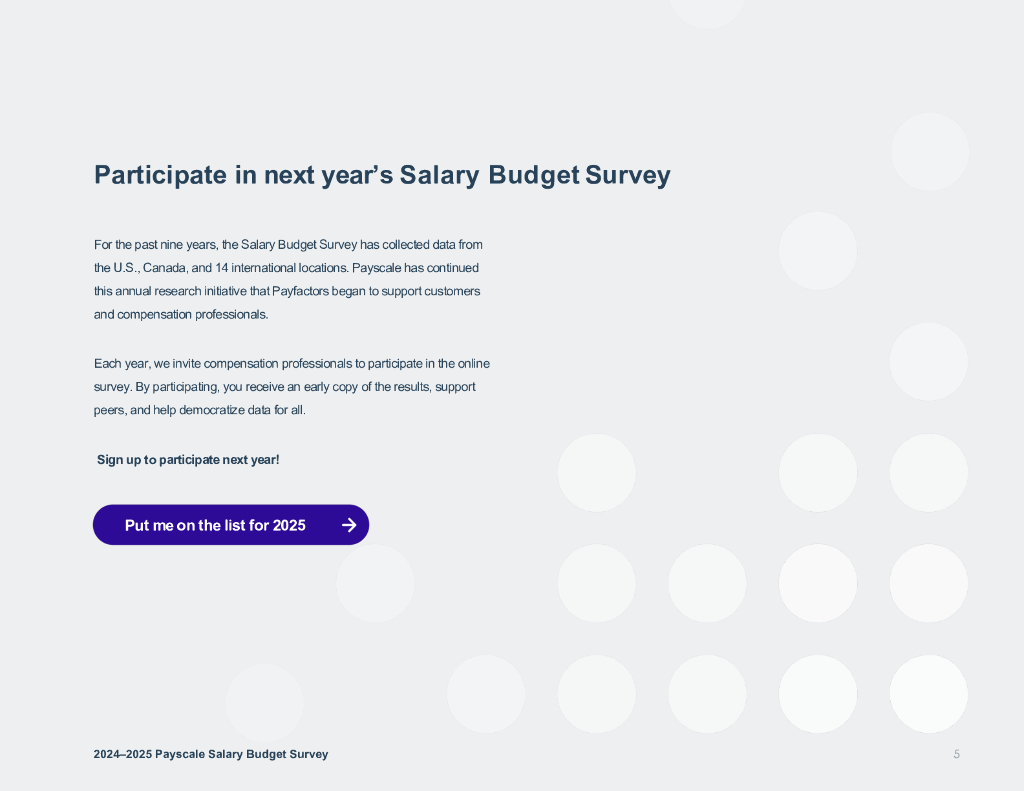The width and height of the screenshot is (1024, 791).
Task: Click the word "Canada" in the first paragraph
Action: click(165, 268)
